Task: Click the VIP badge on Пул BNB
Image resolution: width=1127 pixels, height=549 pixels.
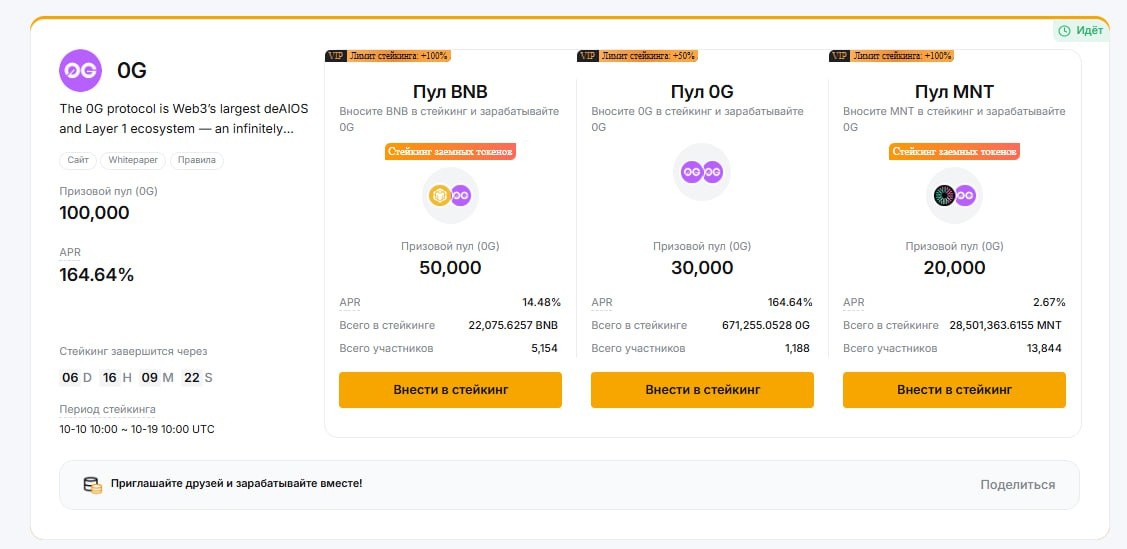Action: 336,56
